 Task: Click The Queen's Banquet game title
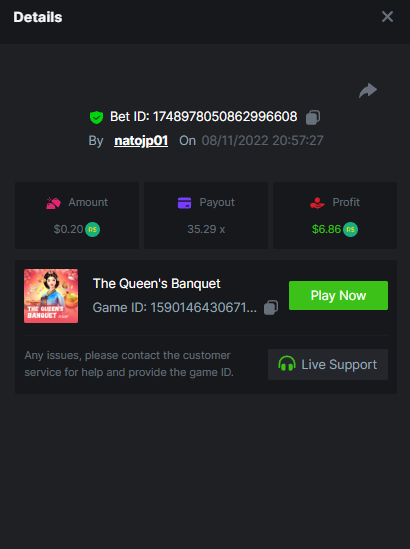(x=157, y=284)
